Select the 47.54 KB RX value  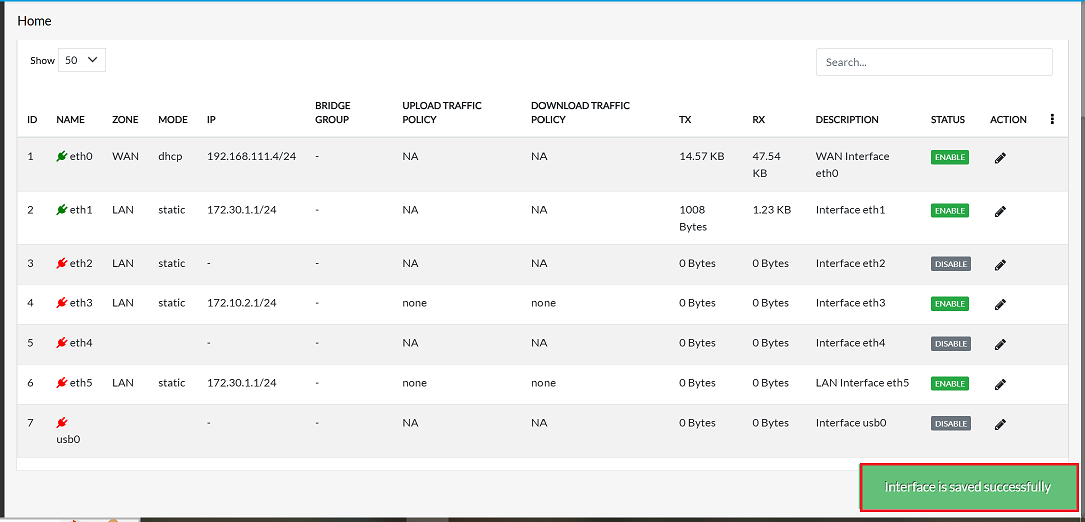[x=767, y=165]
